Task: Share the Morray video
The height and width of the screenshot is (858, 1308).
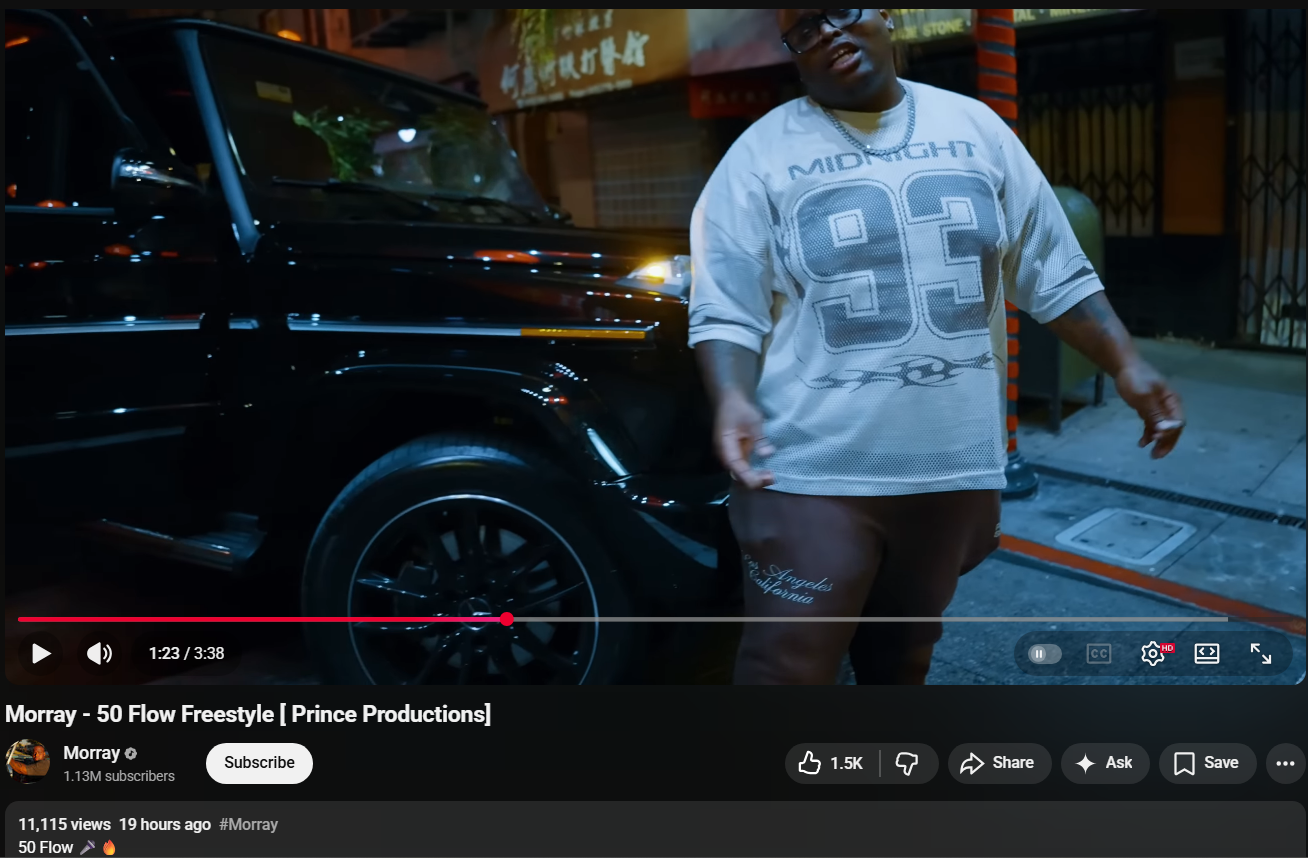Action: click(x=998, y=763)
